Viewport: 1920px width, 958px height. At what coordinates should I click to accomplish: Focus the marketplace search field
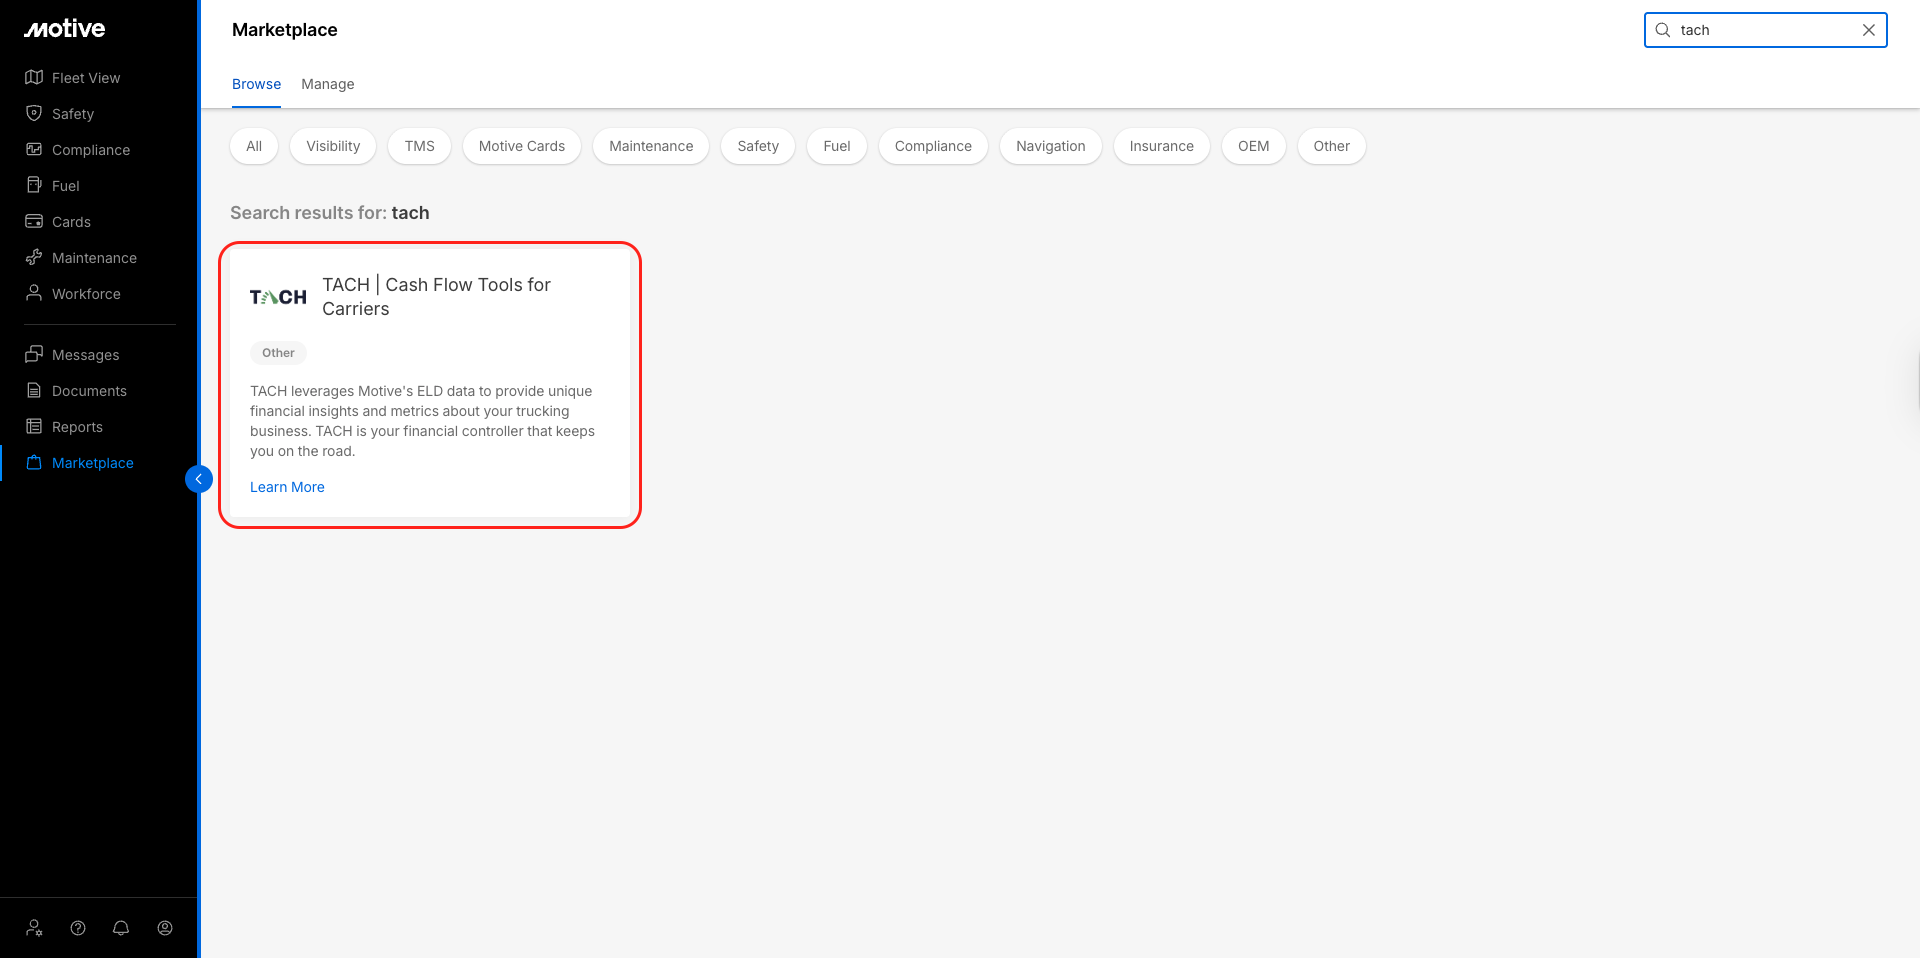(x=1766, y=30)
